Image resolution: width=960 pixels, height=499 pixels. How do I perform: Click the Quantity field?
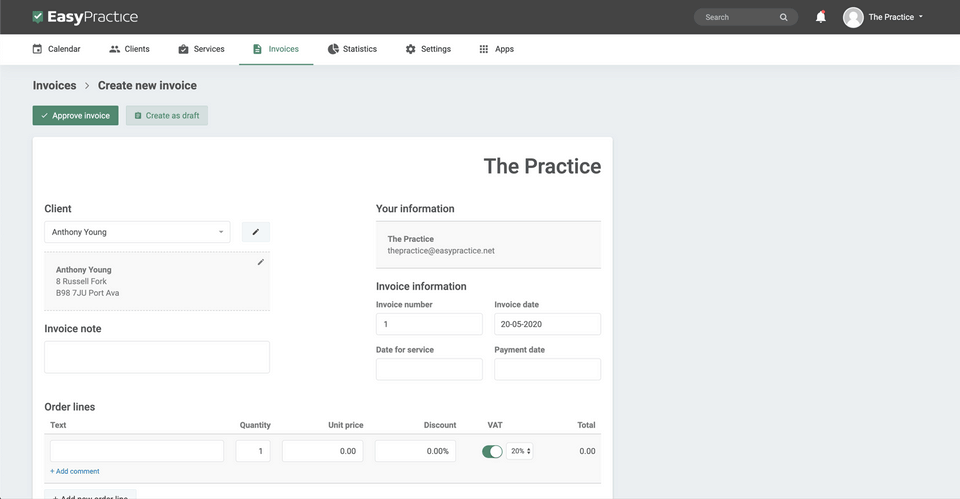pos(253,451)
